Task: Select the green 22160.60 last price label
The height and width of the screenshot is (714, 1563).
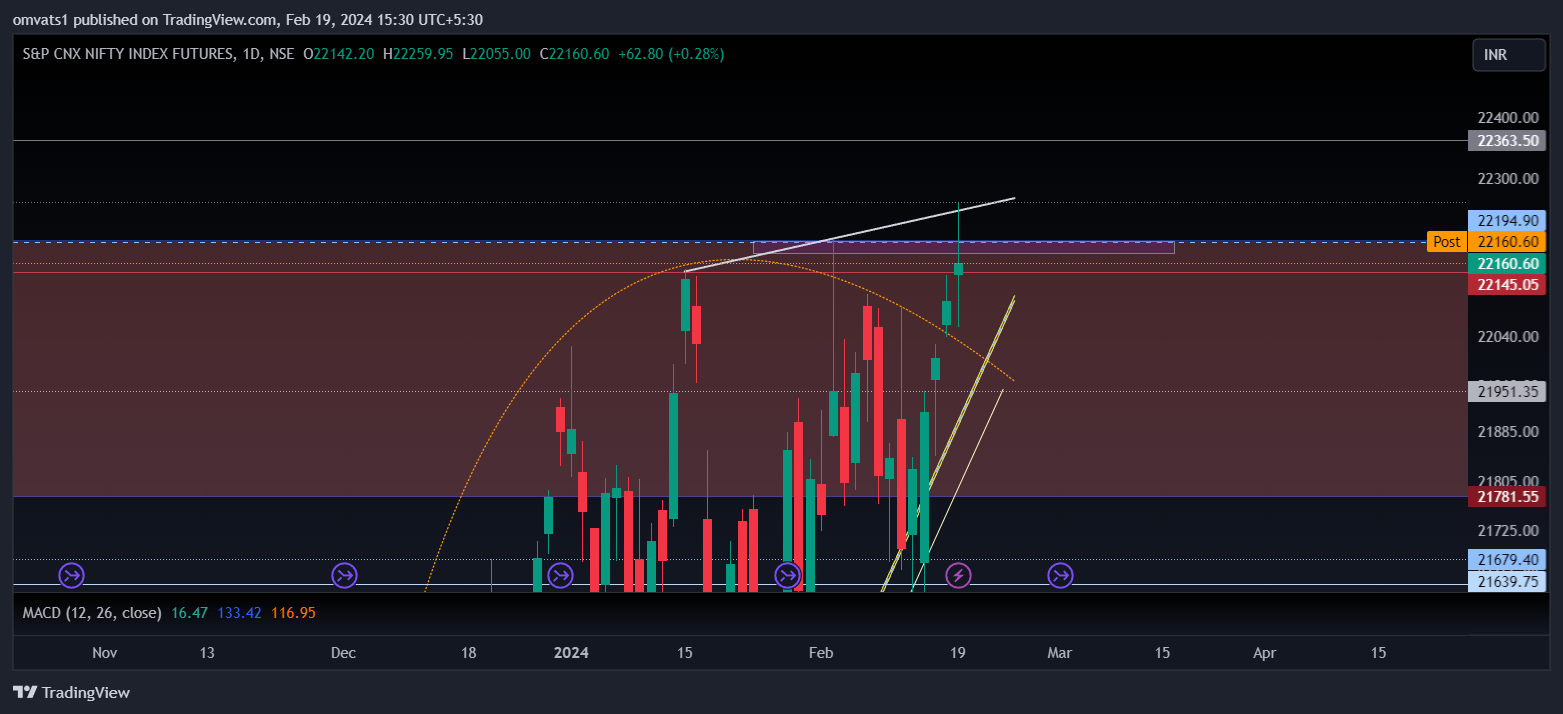Action: [1506, 263]
